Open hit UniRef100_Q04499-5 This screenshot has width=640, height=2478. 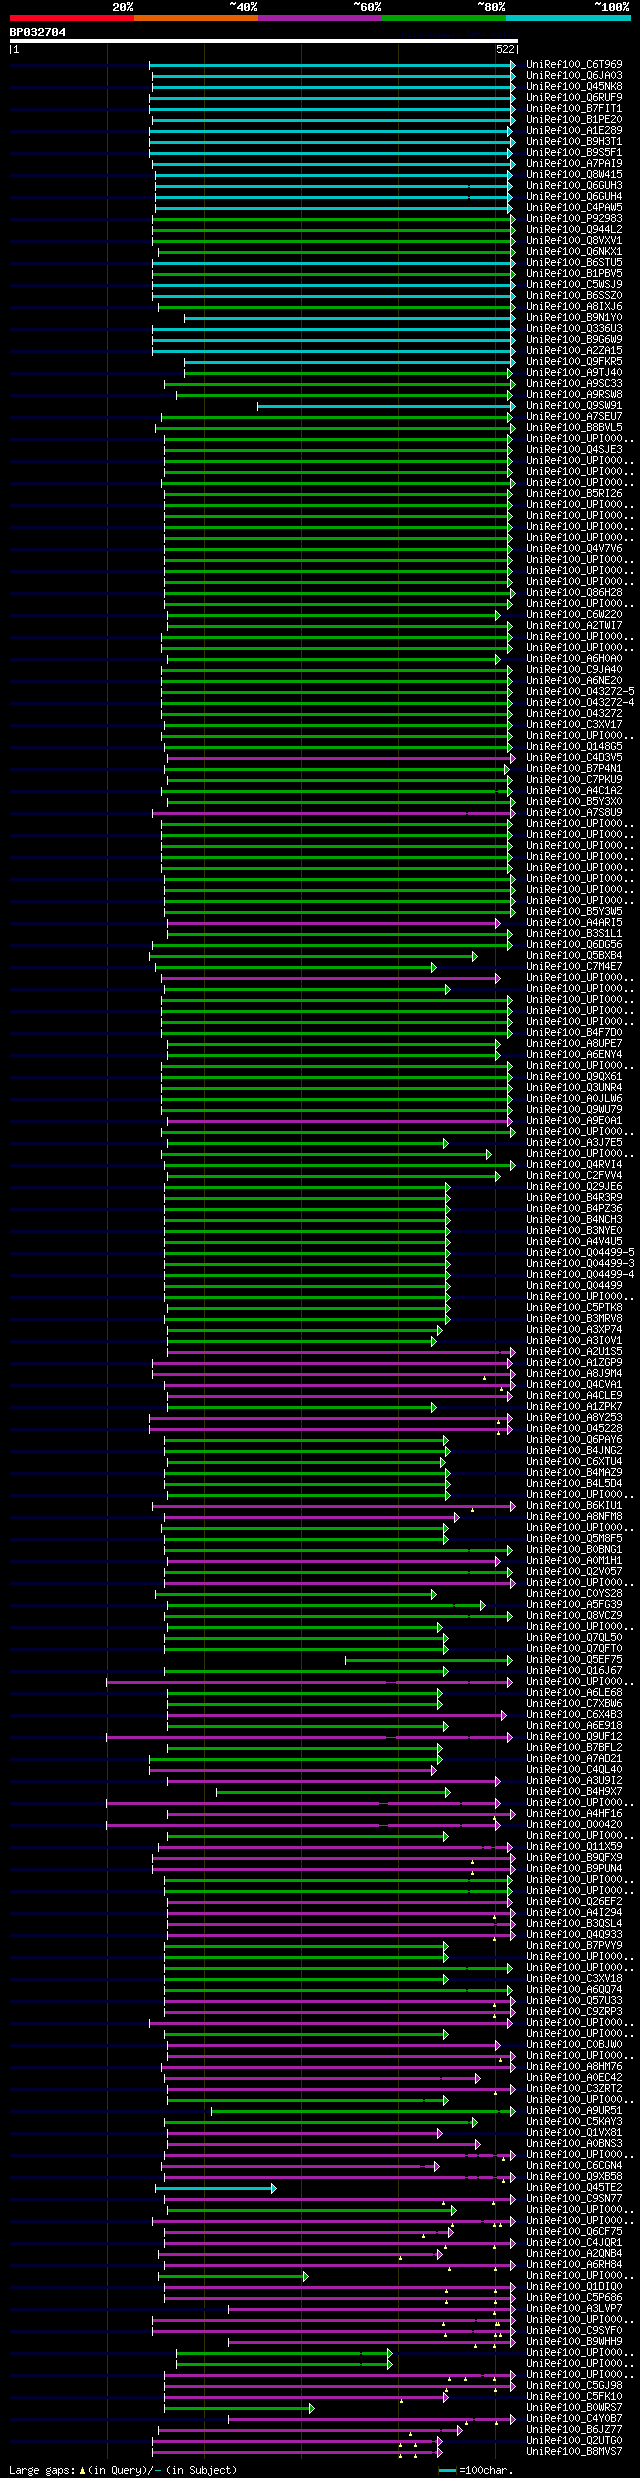tap(580, 1253)
